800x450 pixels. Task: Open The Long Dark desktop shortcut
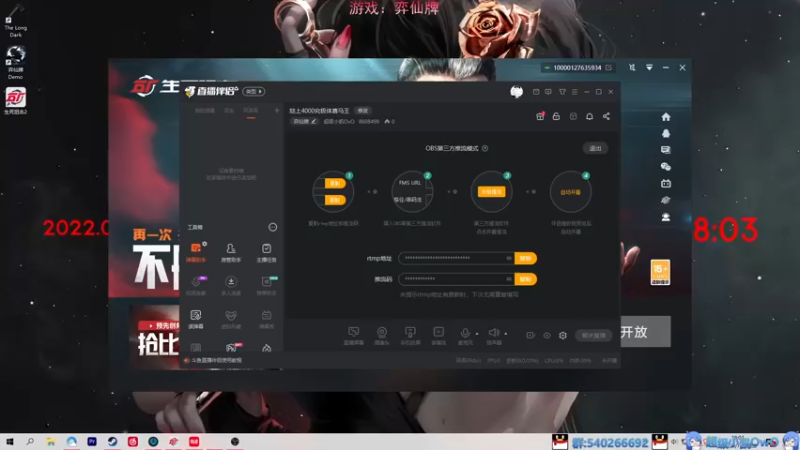pos(15,21)
